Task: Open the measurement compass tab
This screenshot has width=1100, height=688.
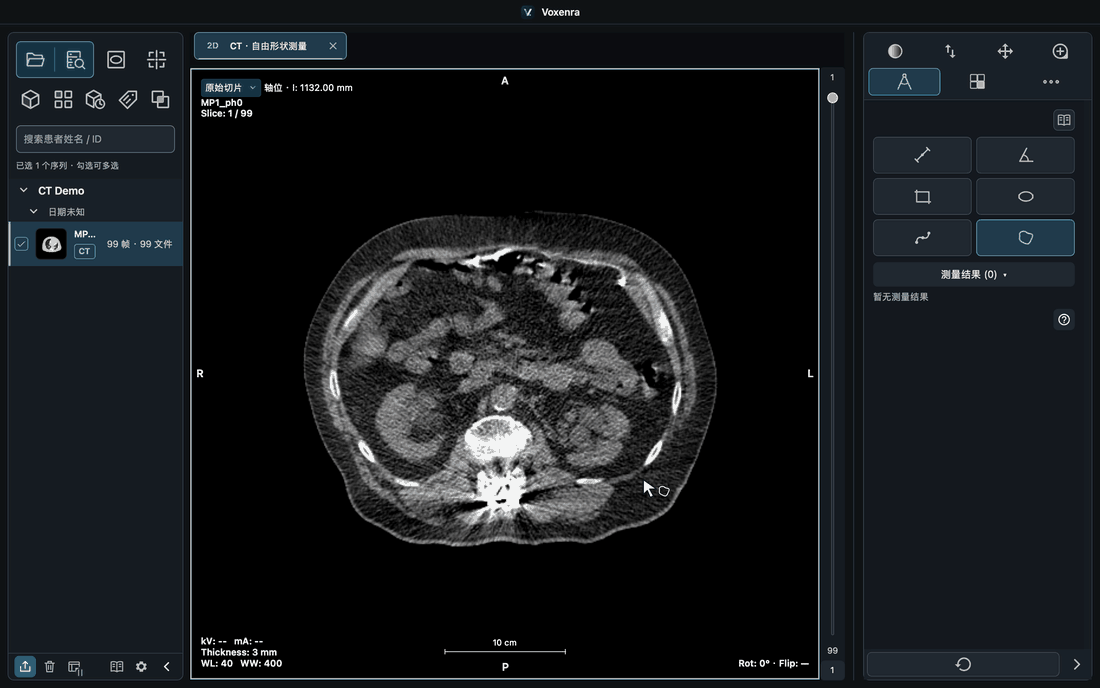Action: point(904,82)
